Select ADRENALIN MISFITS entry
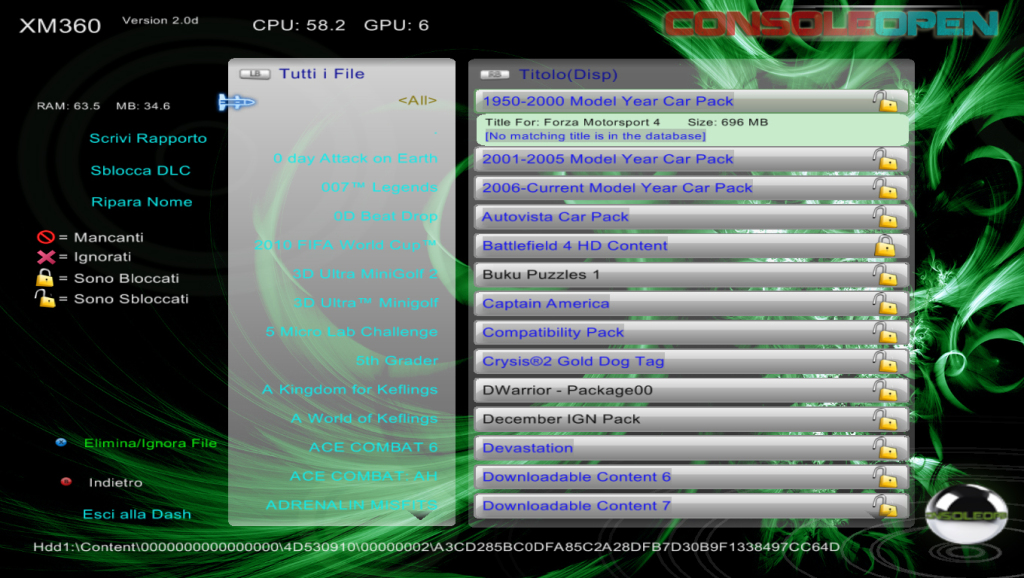1024x578 pixels. [352, 505]
